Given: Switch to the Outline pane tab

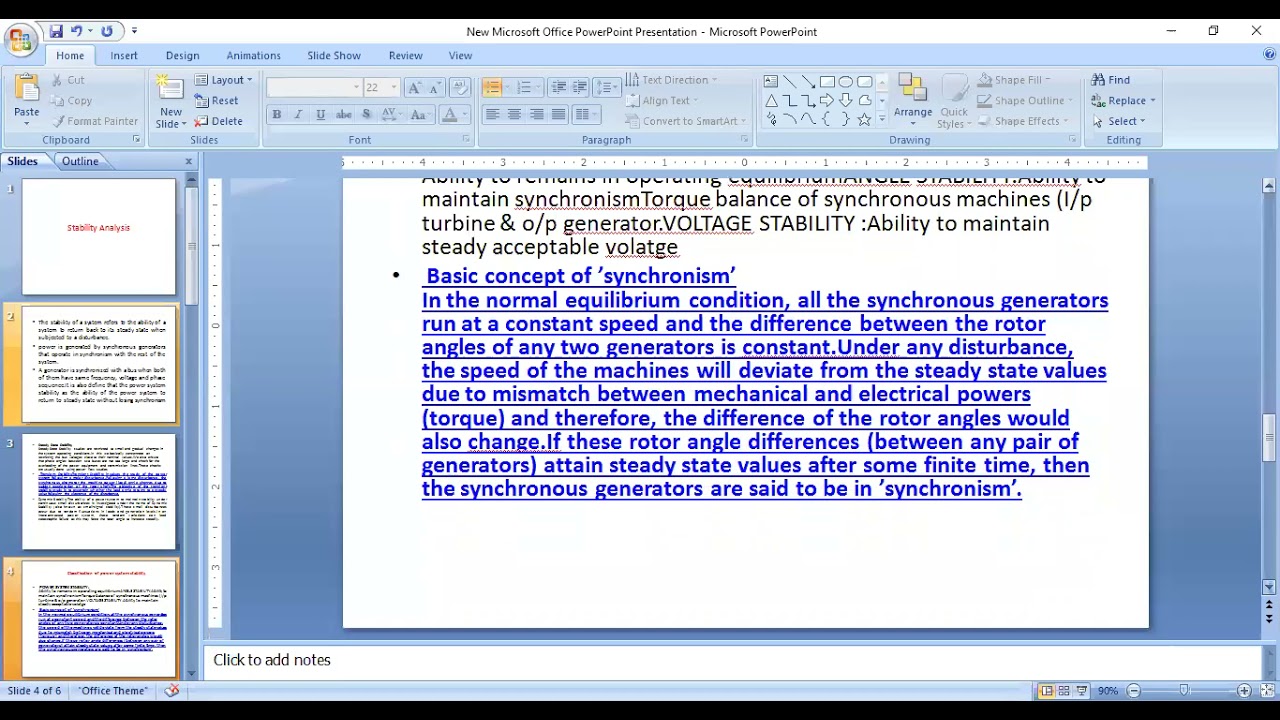Looking at the screenshot, I should tap(80, 161).
